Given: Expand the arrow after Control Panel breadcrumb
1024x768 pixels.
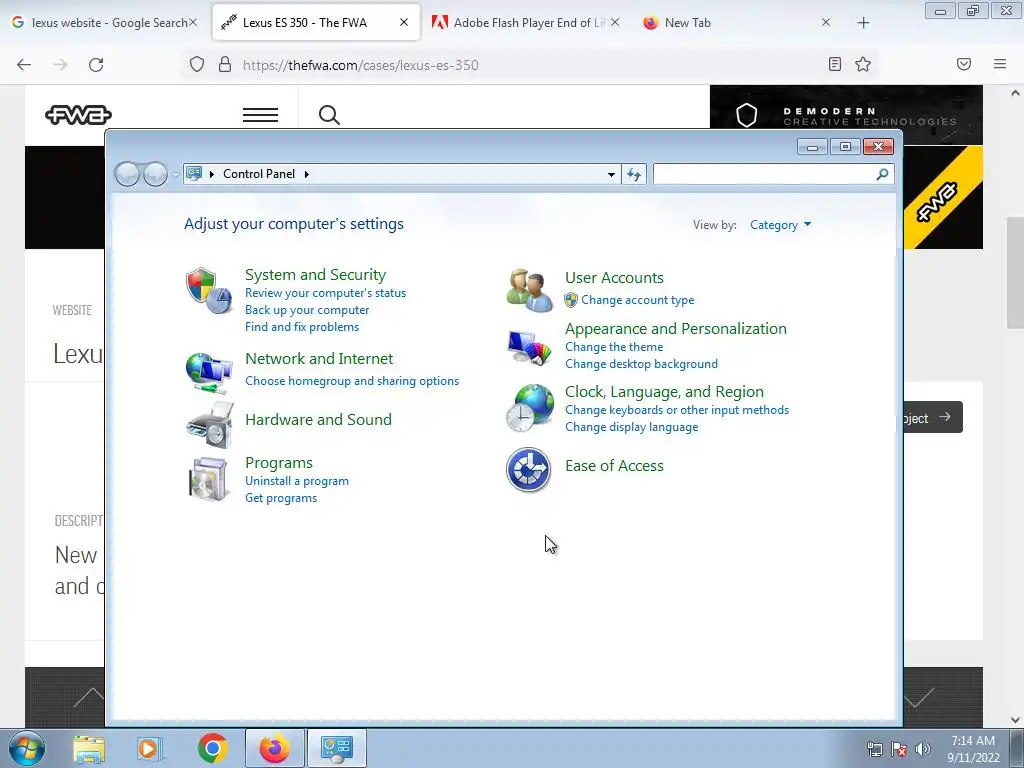Looking at the screenshot, I should pyautogui.click(x=306, y=174).
